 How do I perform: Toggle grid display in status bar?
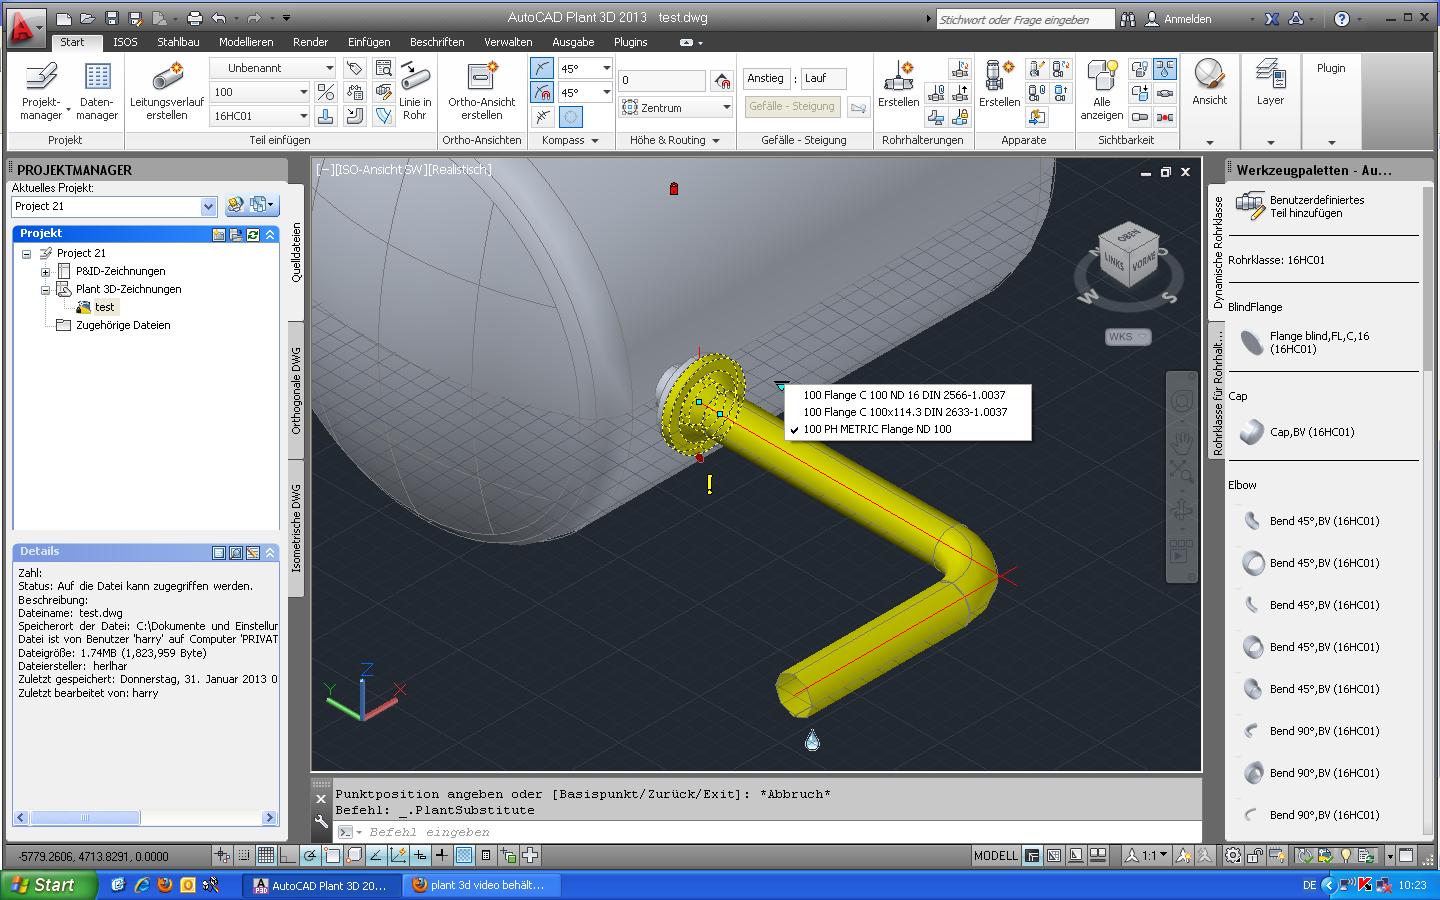[265, 855]
